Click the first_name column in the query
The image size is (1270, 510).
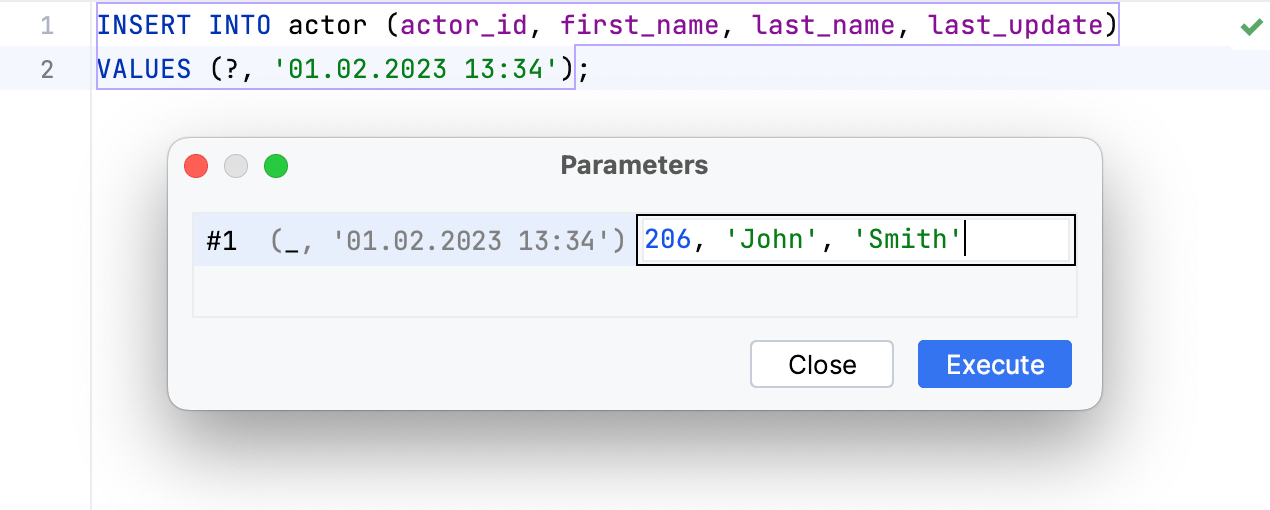639,26
